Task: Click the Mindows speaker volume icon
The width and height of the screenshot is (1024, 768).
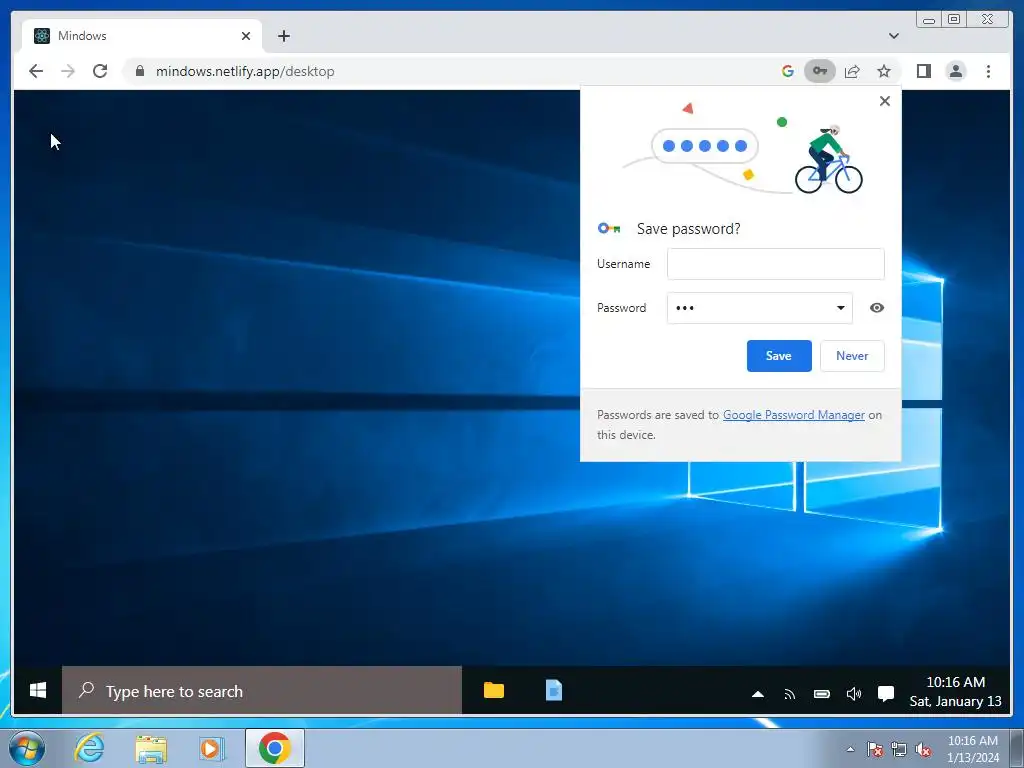Action: pyautogui.click(x=854, y=694)
